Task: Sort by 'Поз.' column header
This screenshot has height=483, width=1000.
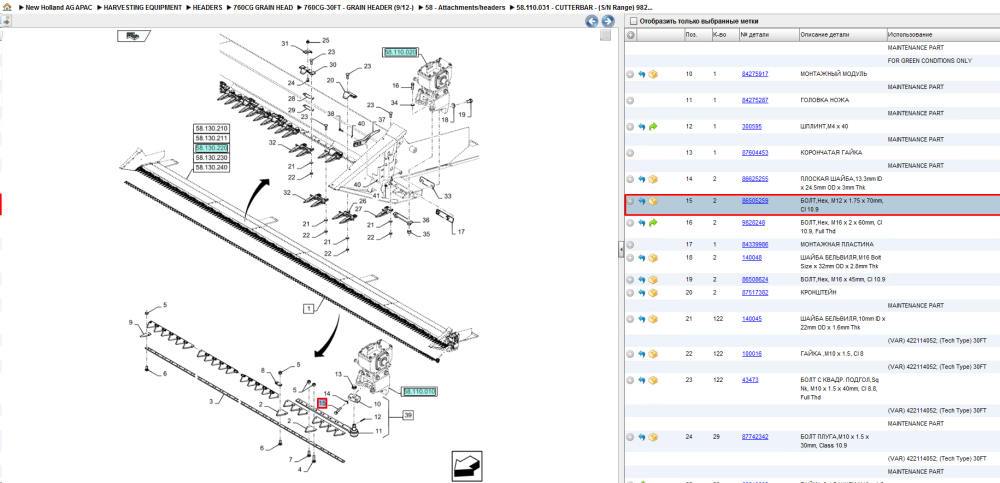Action: click(696, 34)
